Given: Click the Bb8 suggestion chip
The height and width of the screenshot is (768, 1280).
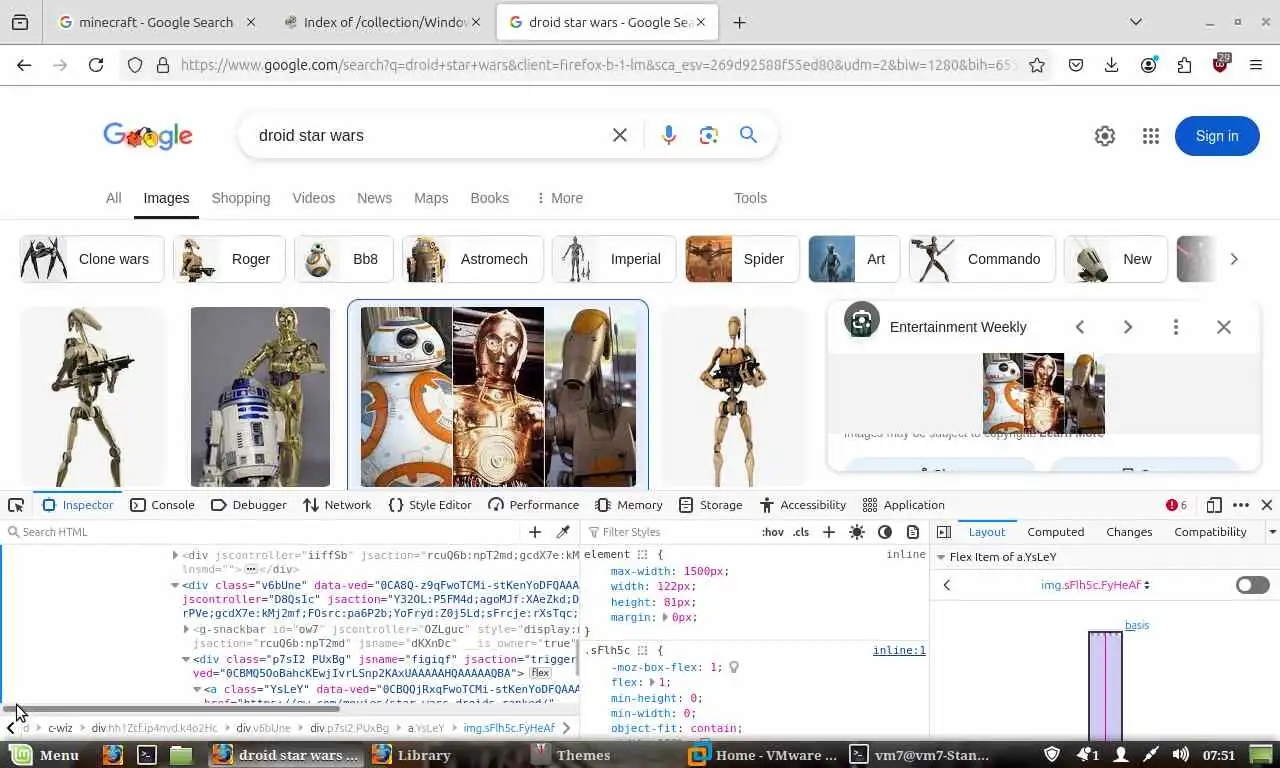Looking at the screenshot, I should [x=344, y=259].
